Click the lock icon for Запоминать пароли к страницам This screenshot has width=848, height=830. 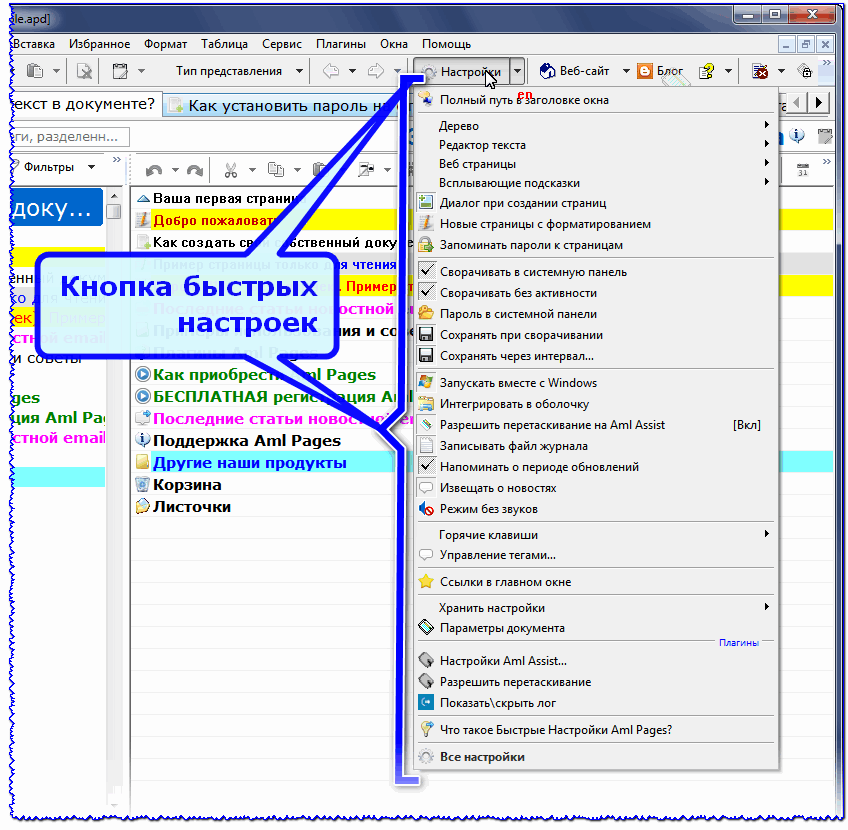pyautogui.click(x=426, y=245)
